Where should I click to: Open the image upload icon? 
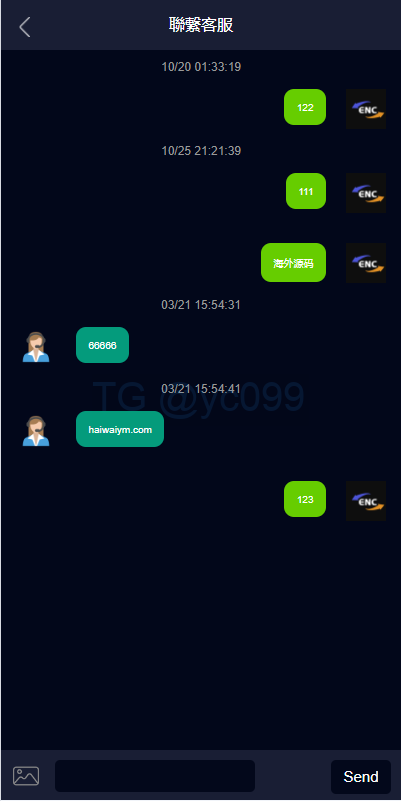point(26,776)
